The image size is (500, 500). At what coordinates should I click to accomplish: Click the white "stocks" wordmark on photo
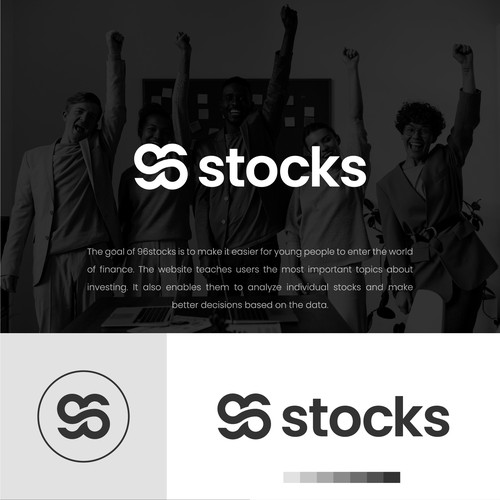(282, 167)
